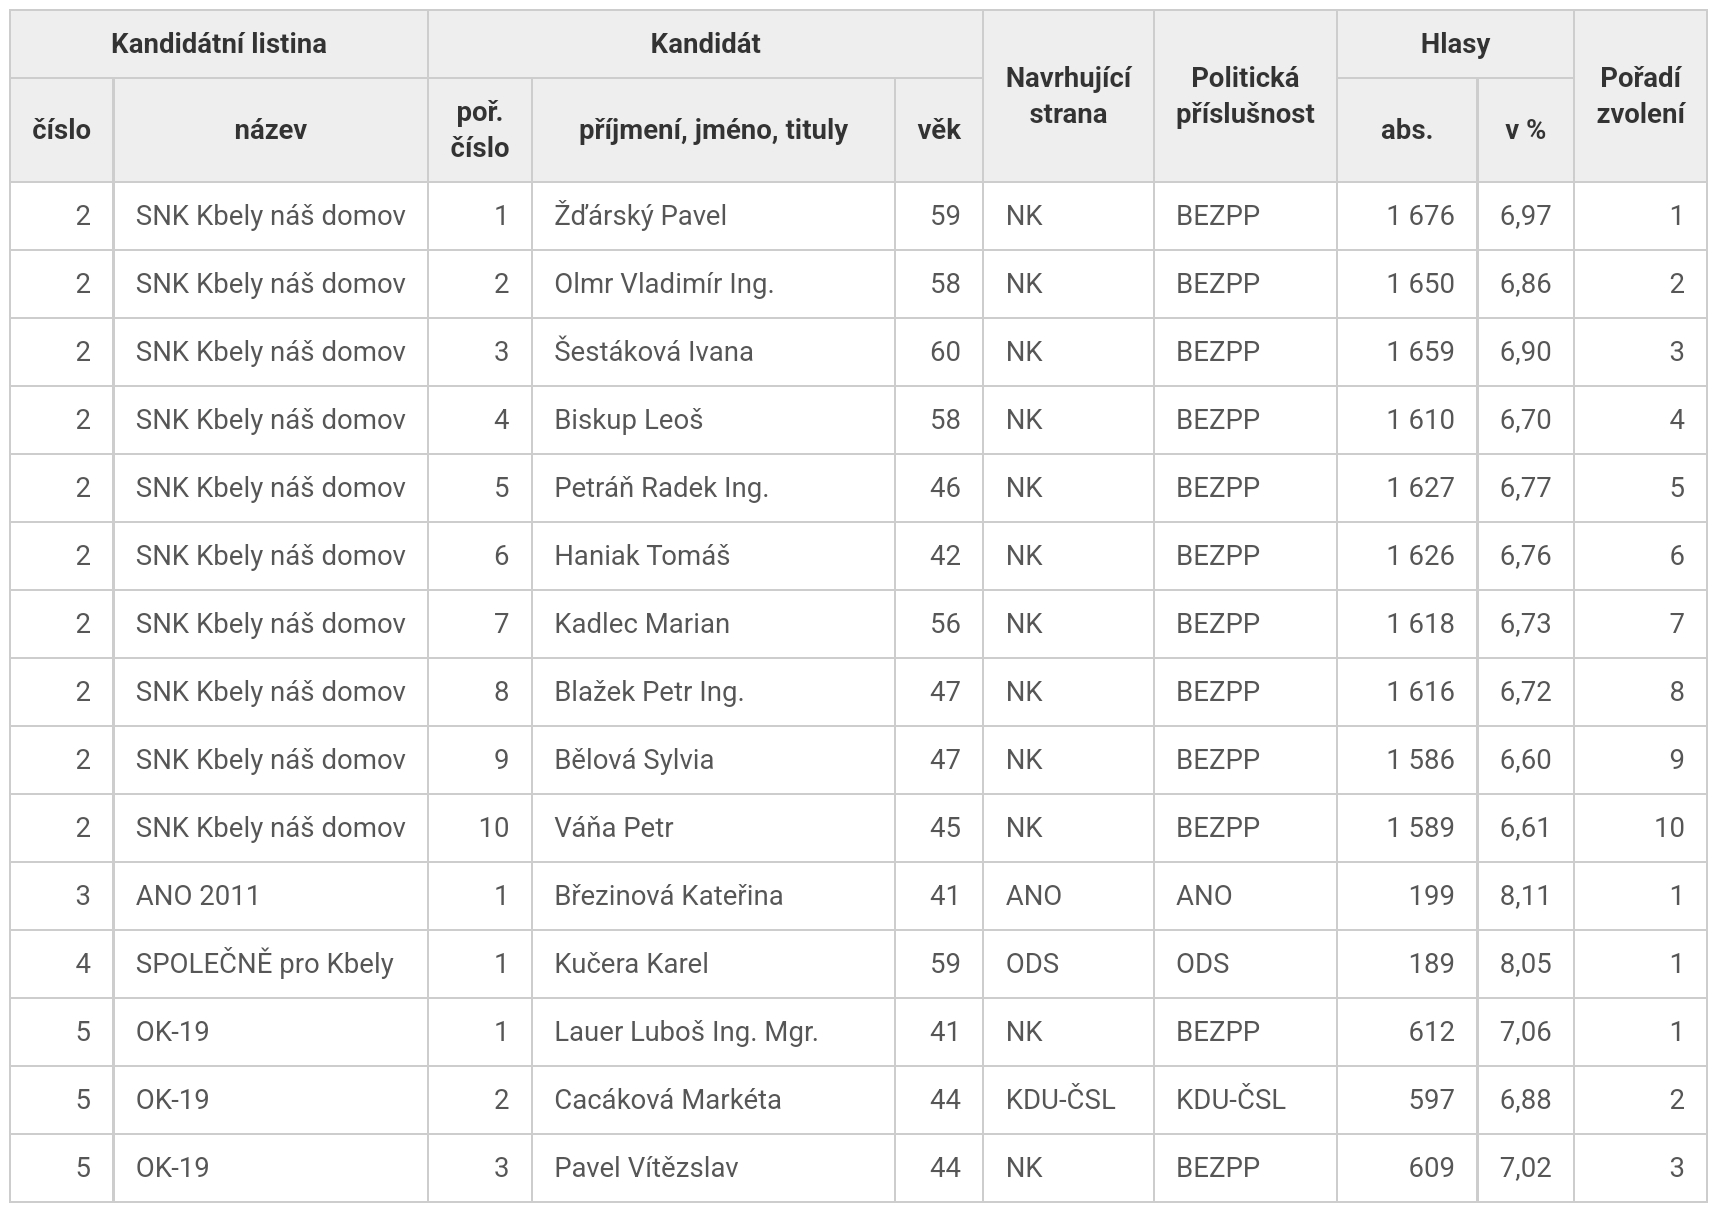Click the 'věk' column header
Screen dimensions: 1724x1211
point(939,130)
